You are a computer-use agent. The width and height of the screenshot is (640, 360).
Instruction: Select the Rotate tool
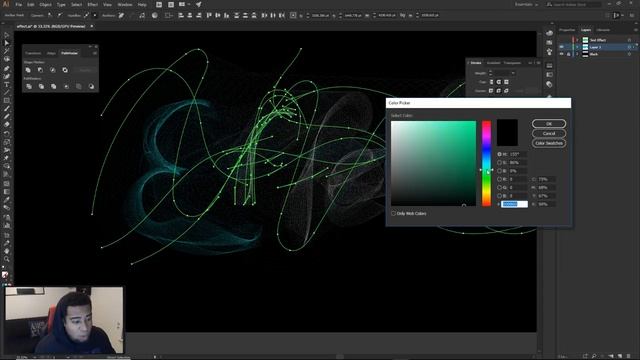click(7, 133)
